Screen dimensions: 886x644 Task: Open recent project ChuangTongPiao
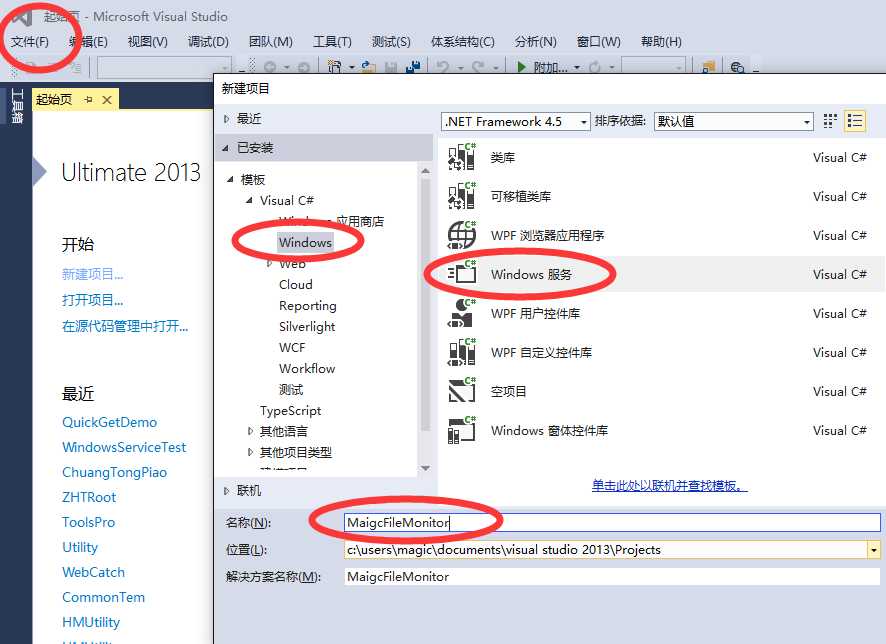tap(114, 472)
